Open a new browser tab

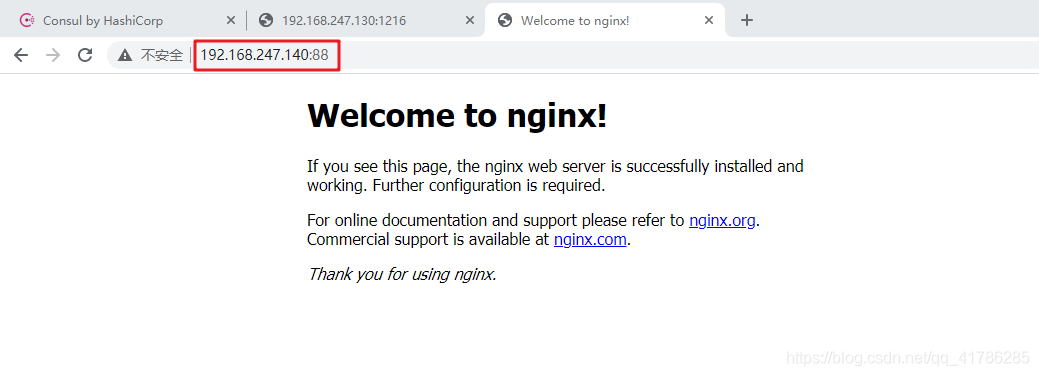747,21
